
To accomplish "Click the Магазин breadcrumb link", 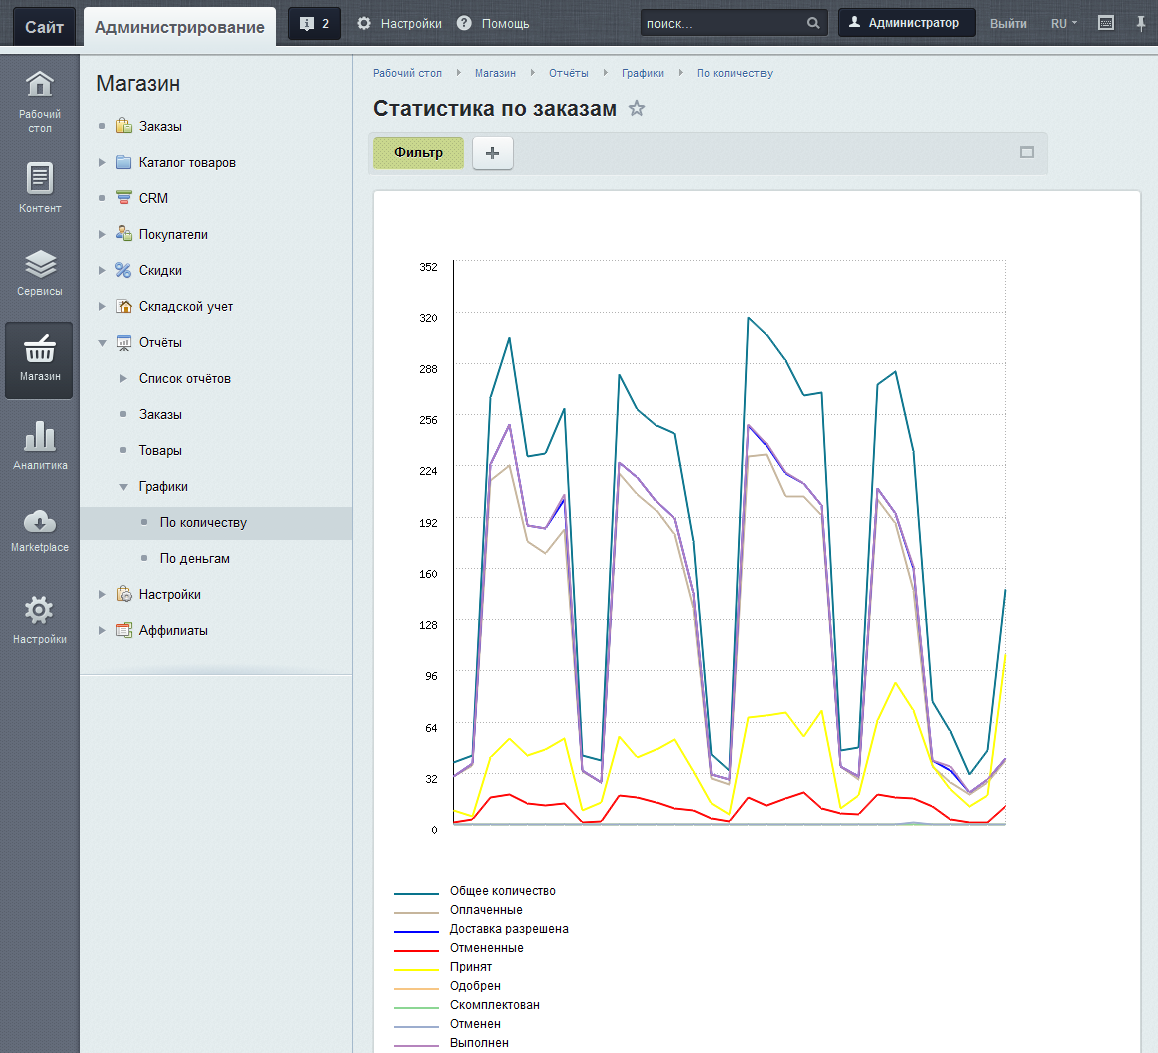I will point(495,73).
